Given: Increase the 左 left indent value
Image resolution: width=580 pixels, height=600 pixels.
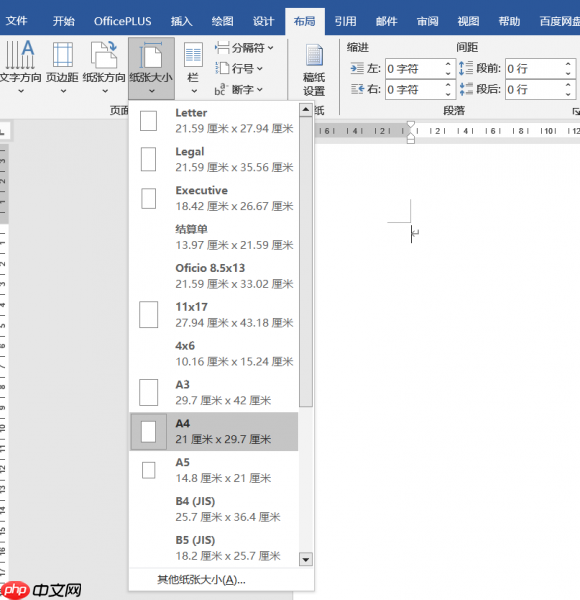Looking at the screenshot, I should click(x=448, y=64).
